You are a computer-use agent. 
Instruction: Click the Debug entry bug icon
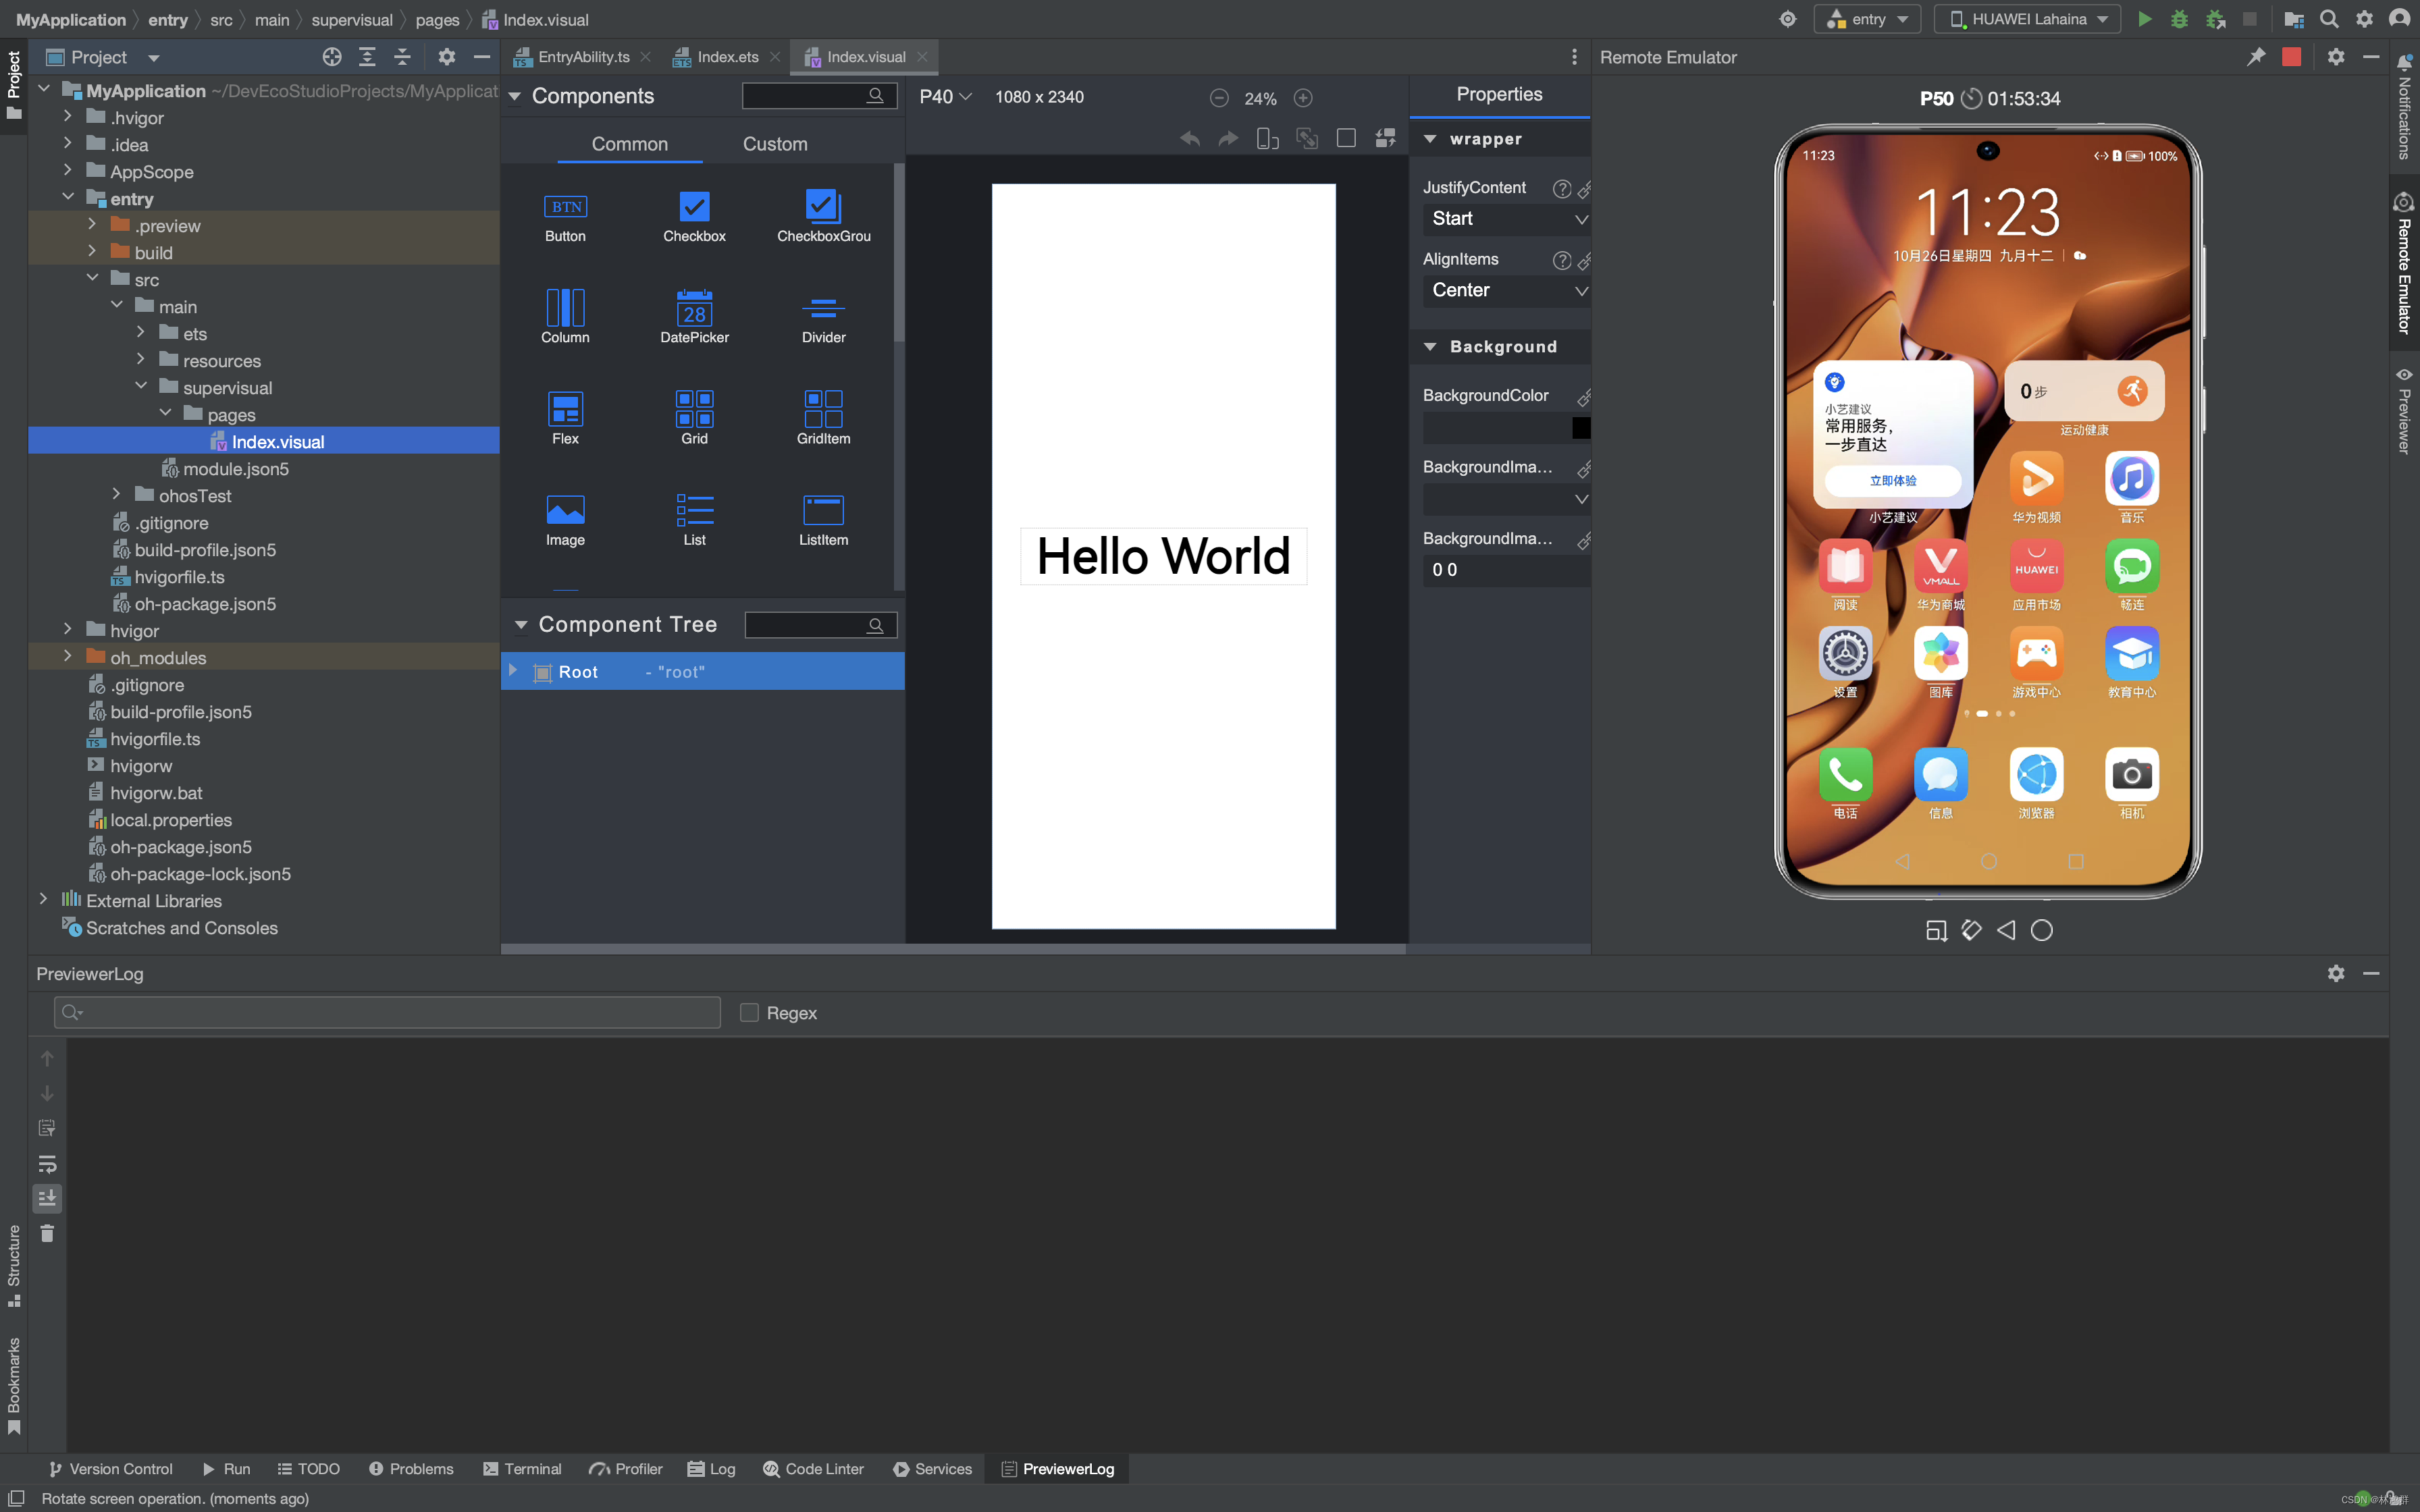point(2179,19)
